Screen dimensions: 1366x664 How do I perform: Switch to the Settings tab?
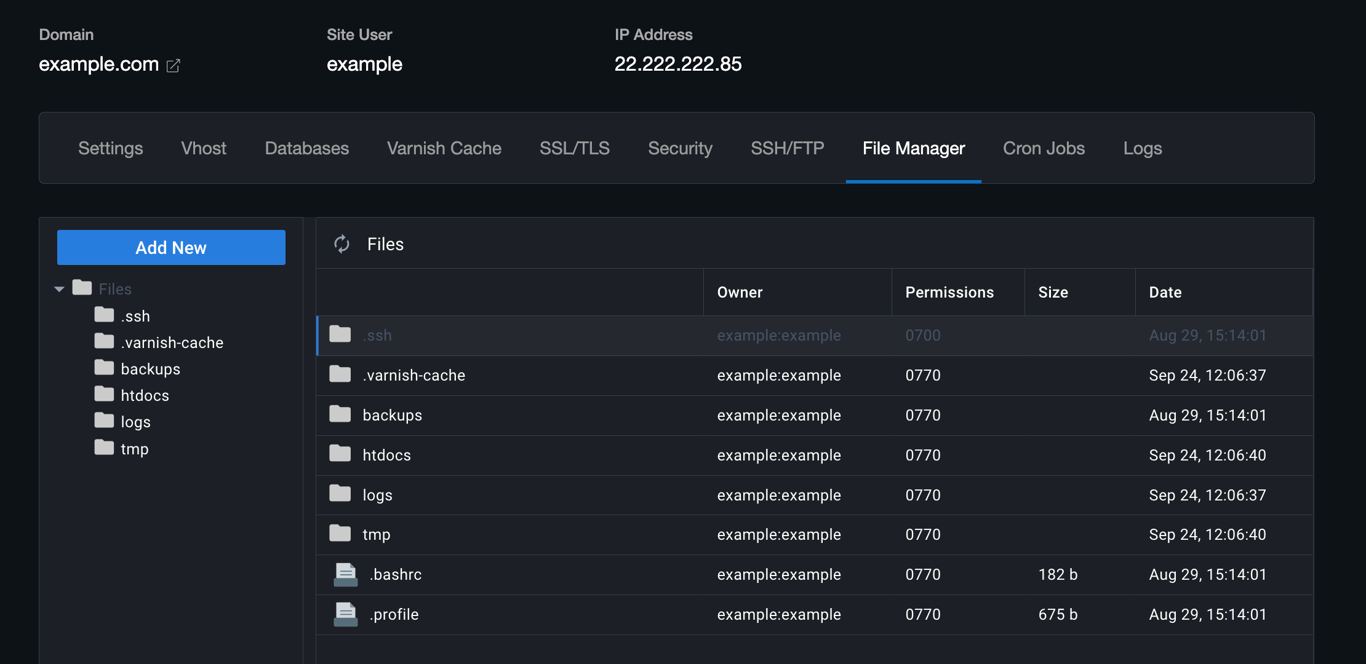tap(110, 148)
